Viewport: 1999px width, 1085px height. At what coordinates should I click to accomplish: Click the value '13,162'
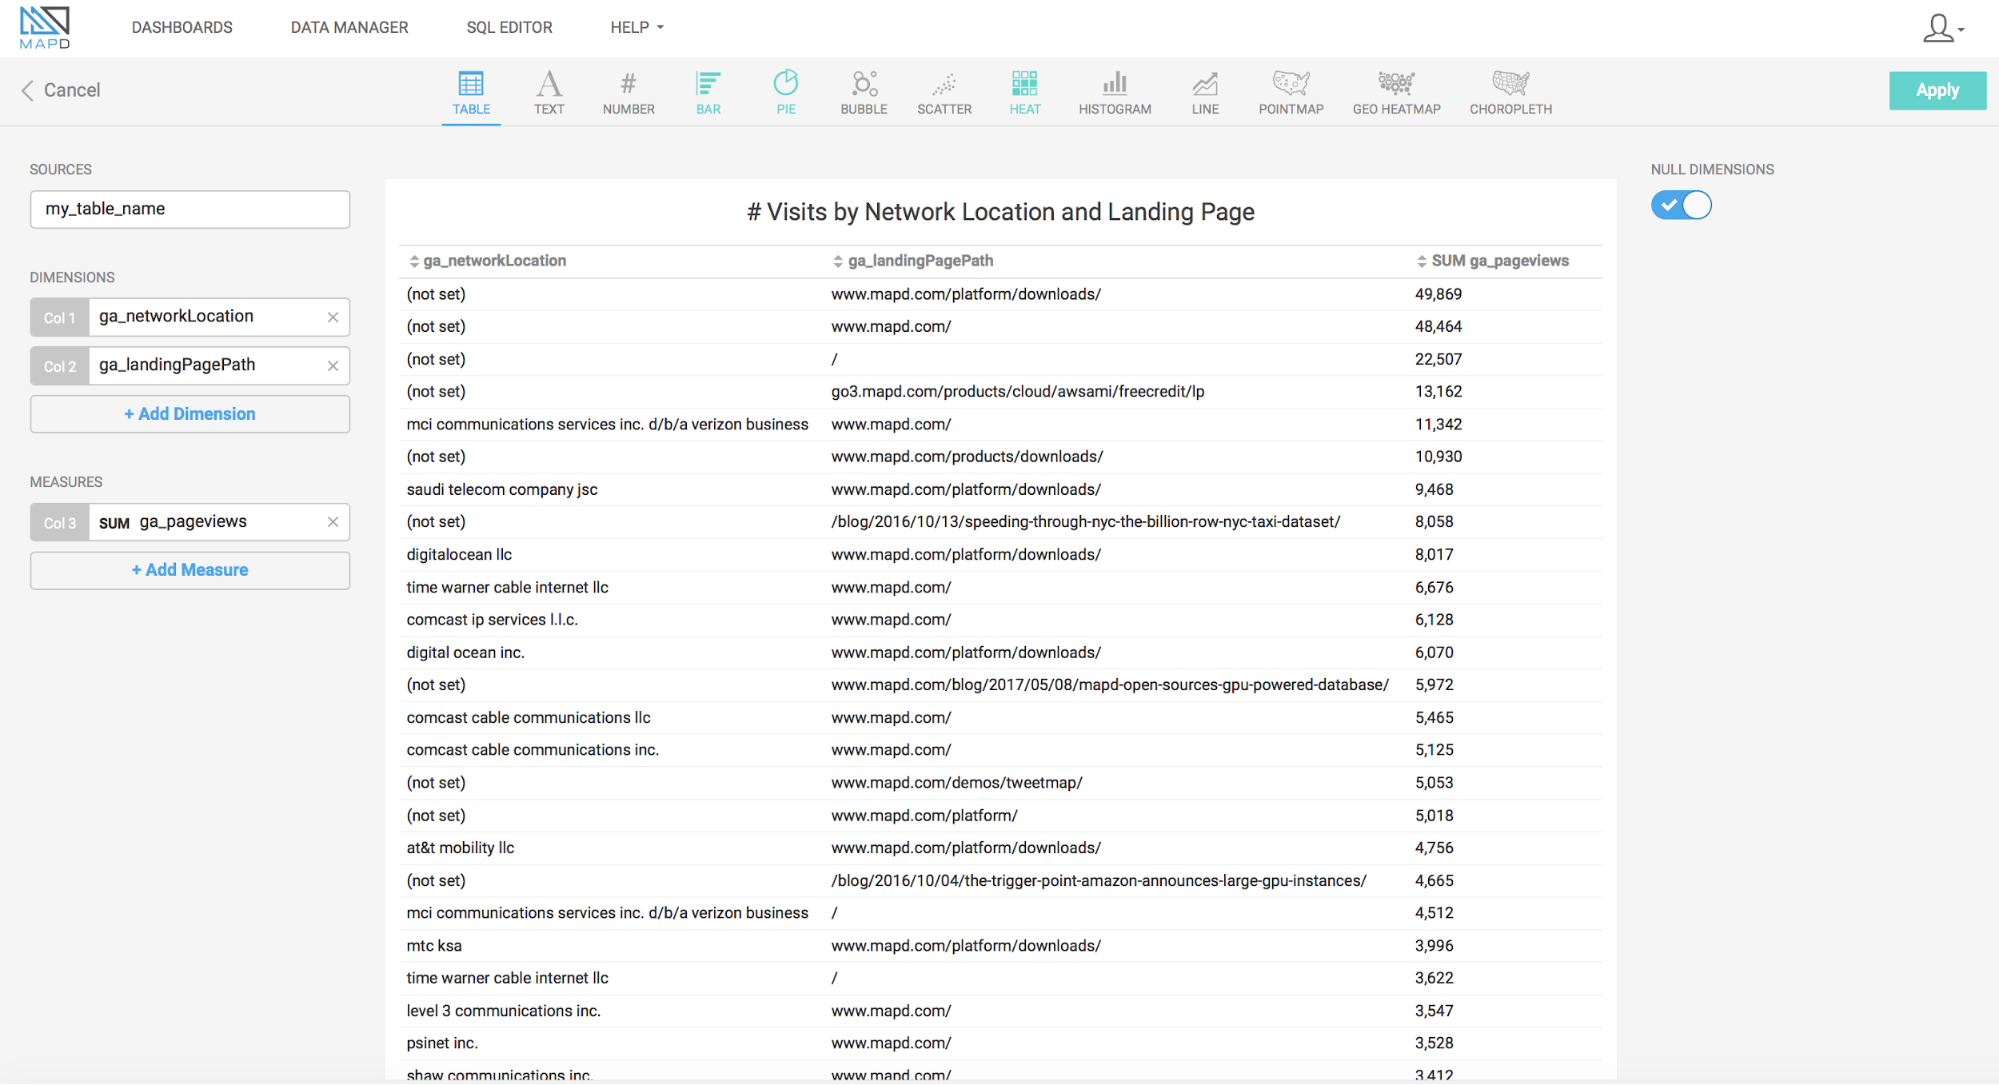pos(1438,391)
